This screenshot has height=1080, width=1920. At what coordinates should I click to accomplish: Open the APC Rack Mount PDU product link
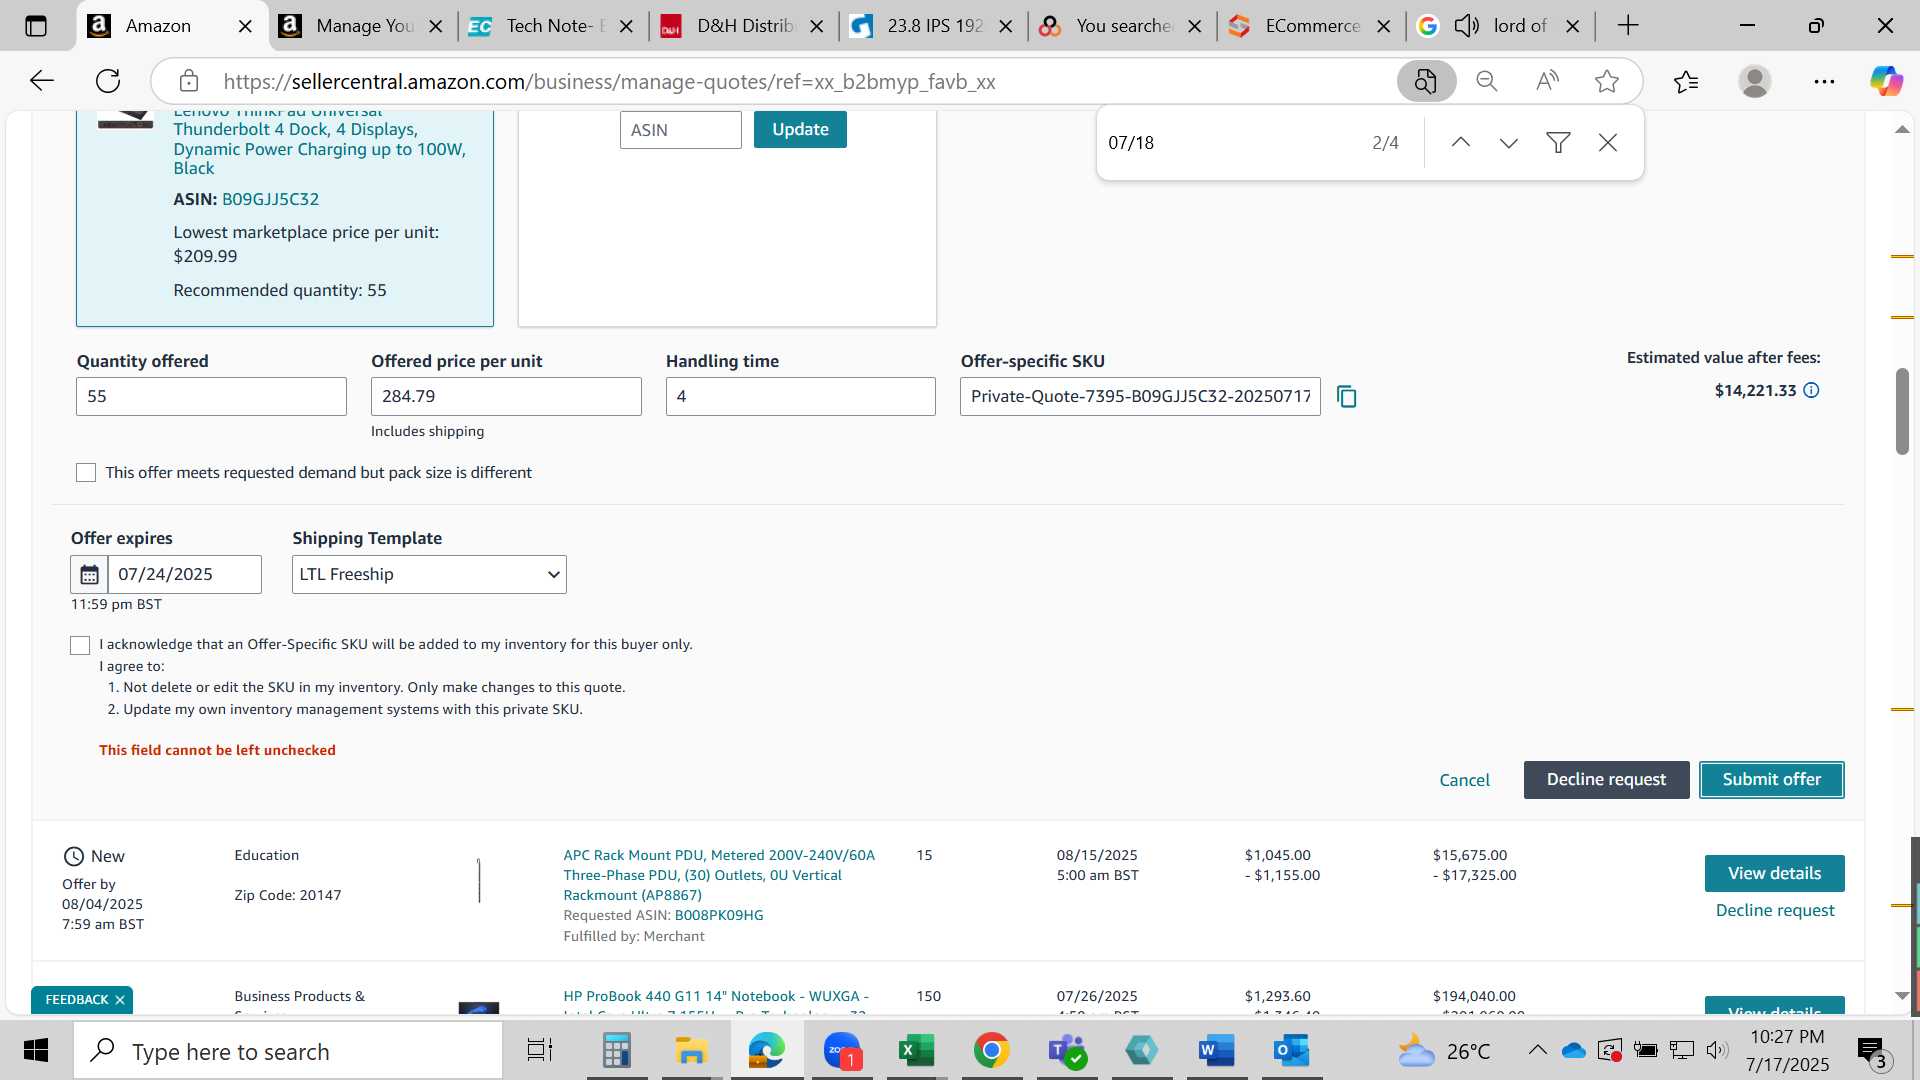pos(718,875)
